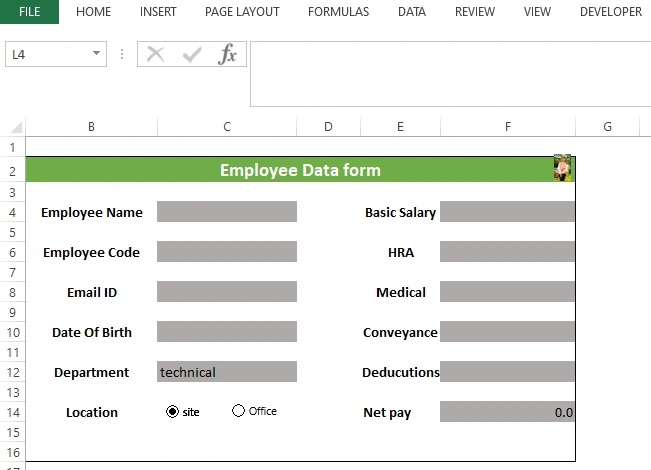This screenshot has height=470, width=651.
Task: Click the Insert Function fx icon
Action: pos(227,54)
